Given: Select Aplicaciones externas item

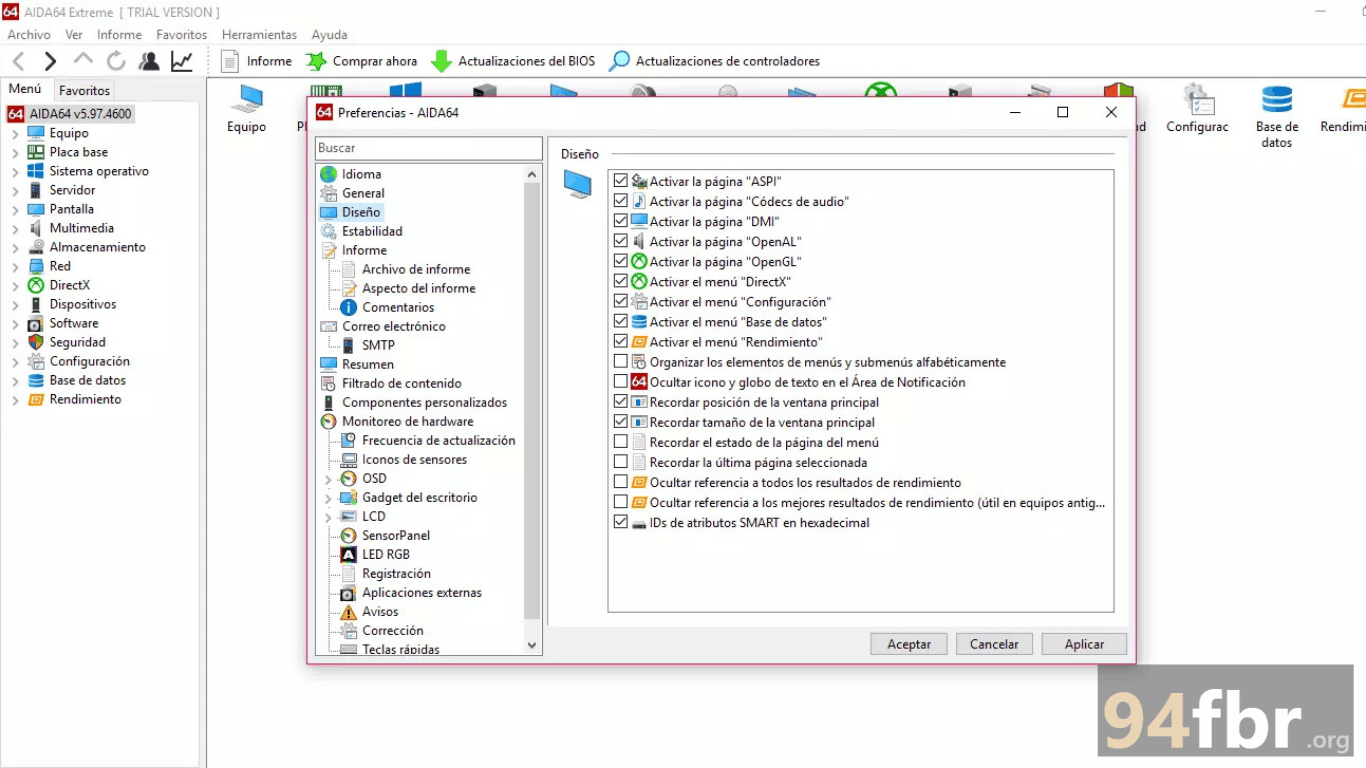Looking at the screenshot, I should [x=411, y=592].
